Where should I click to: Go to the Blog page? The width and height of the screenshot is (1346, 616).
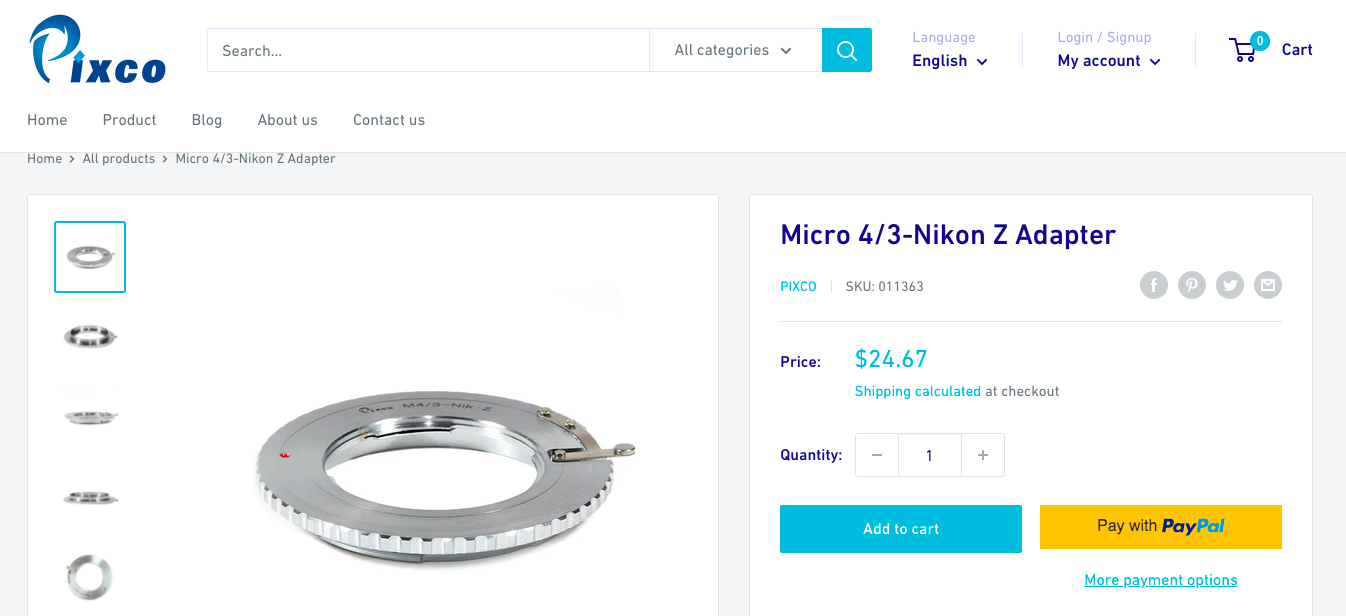pos(207,120)
